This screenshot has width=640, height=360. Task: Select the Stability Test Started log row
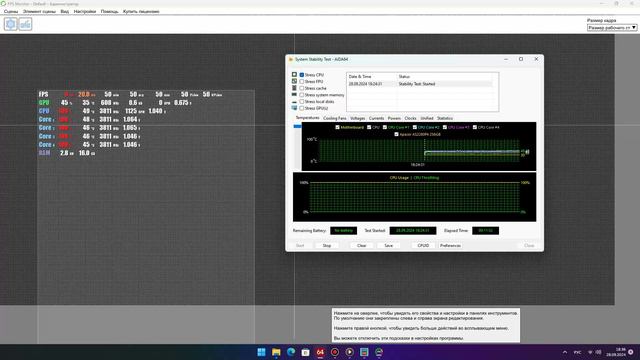tap(420, 84)
